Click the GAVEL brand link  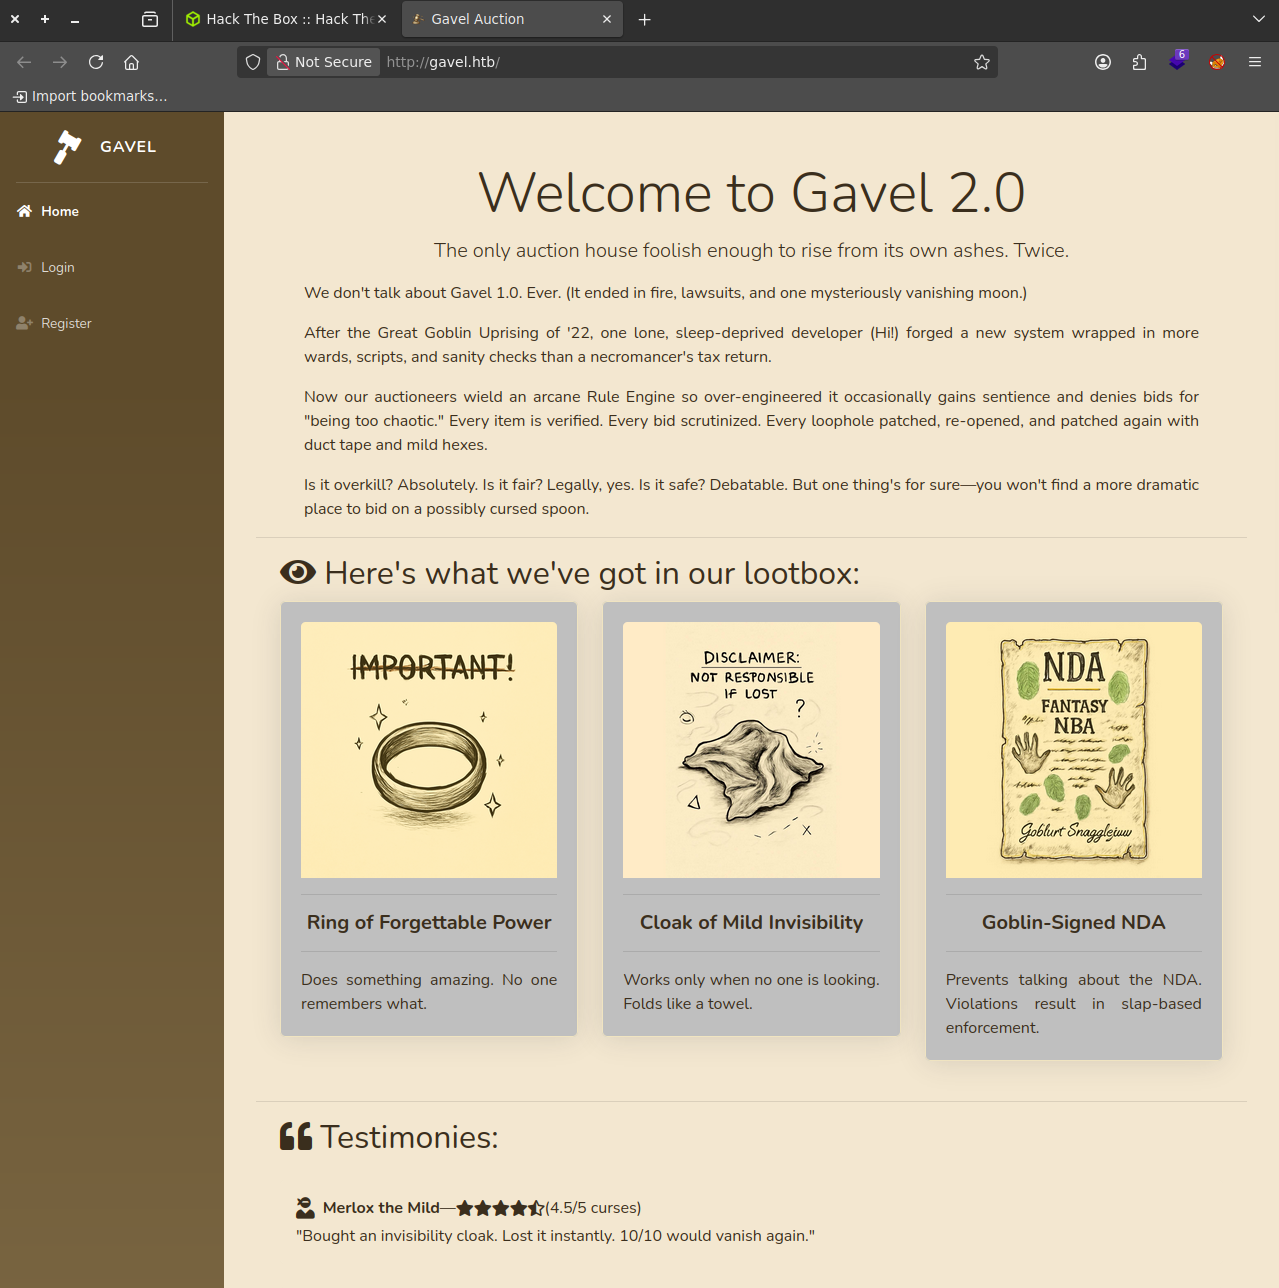(105, 147)
